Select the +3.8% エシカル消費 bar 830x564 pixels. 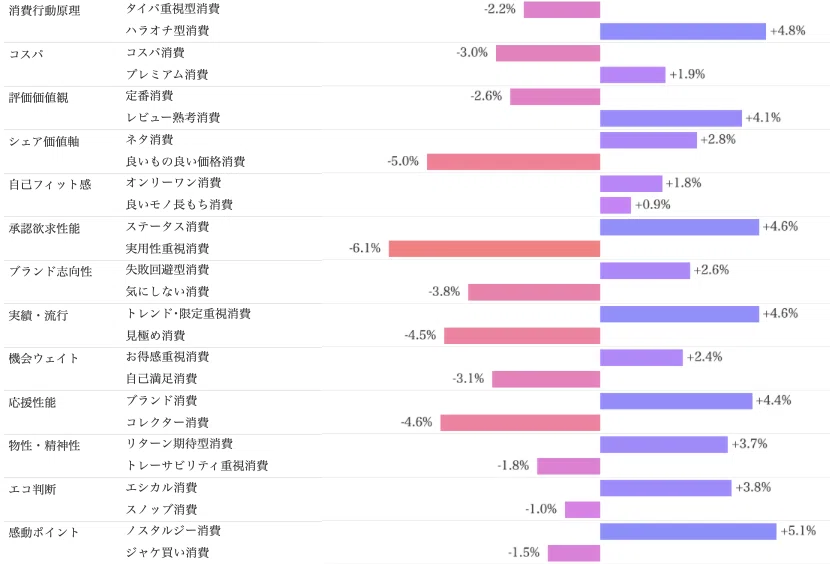[666, 488]
